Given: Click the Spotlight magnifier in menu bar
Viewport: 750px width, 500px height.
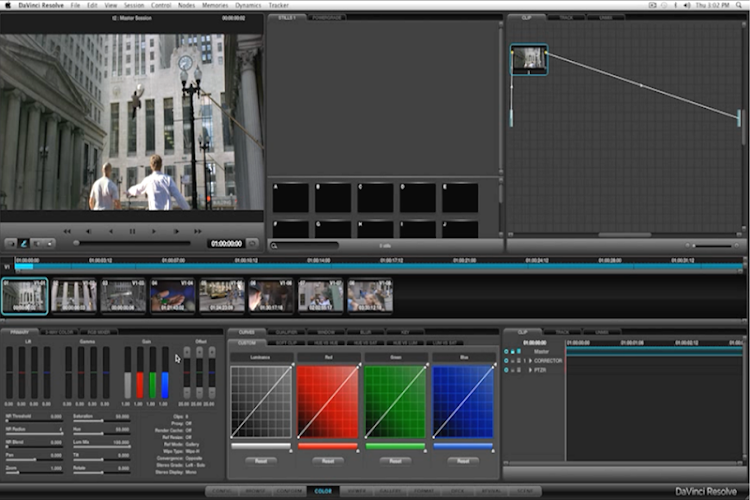Looking at the screenshot, I should [740, 5].
